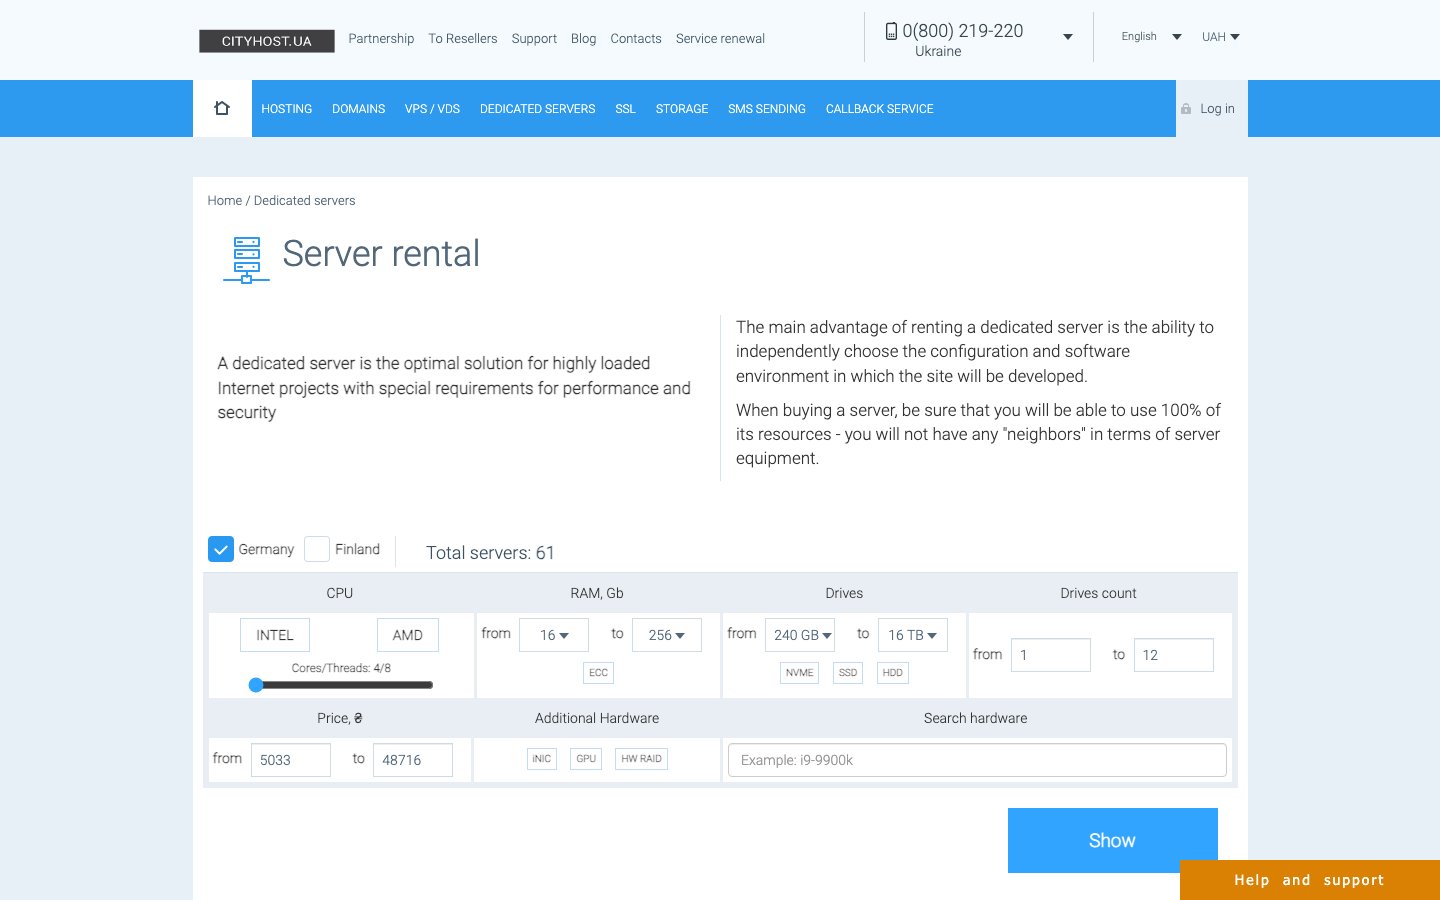Open the Support link in header

(x=534, y=39)
